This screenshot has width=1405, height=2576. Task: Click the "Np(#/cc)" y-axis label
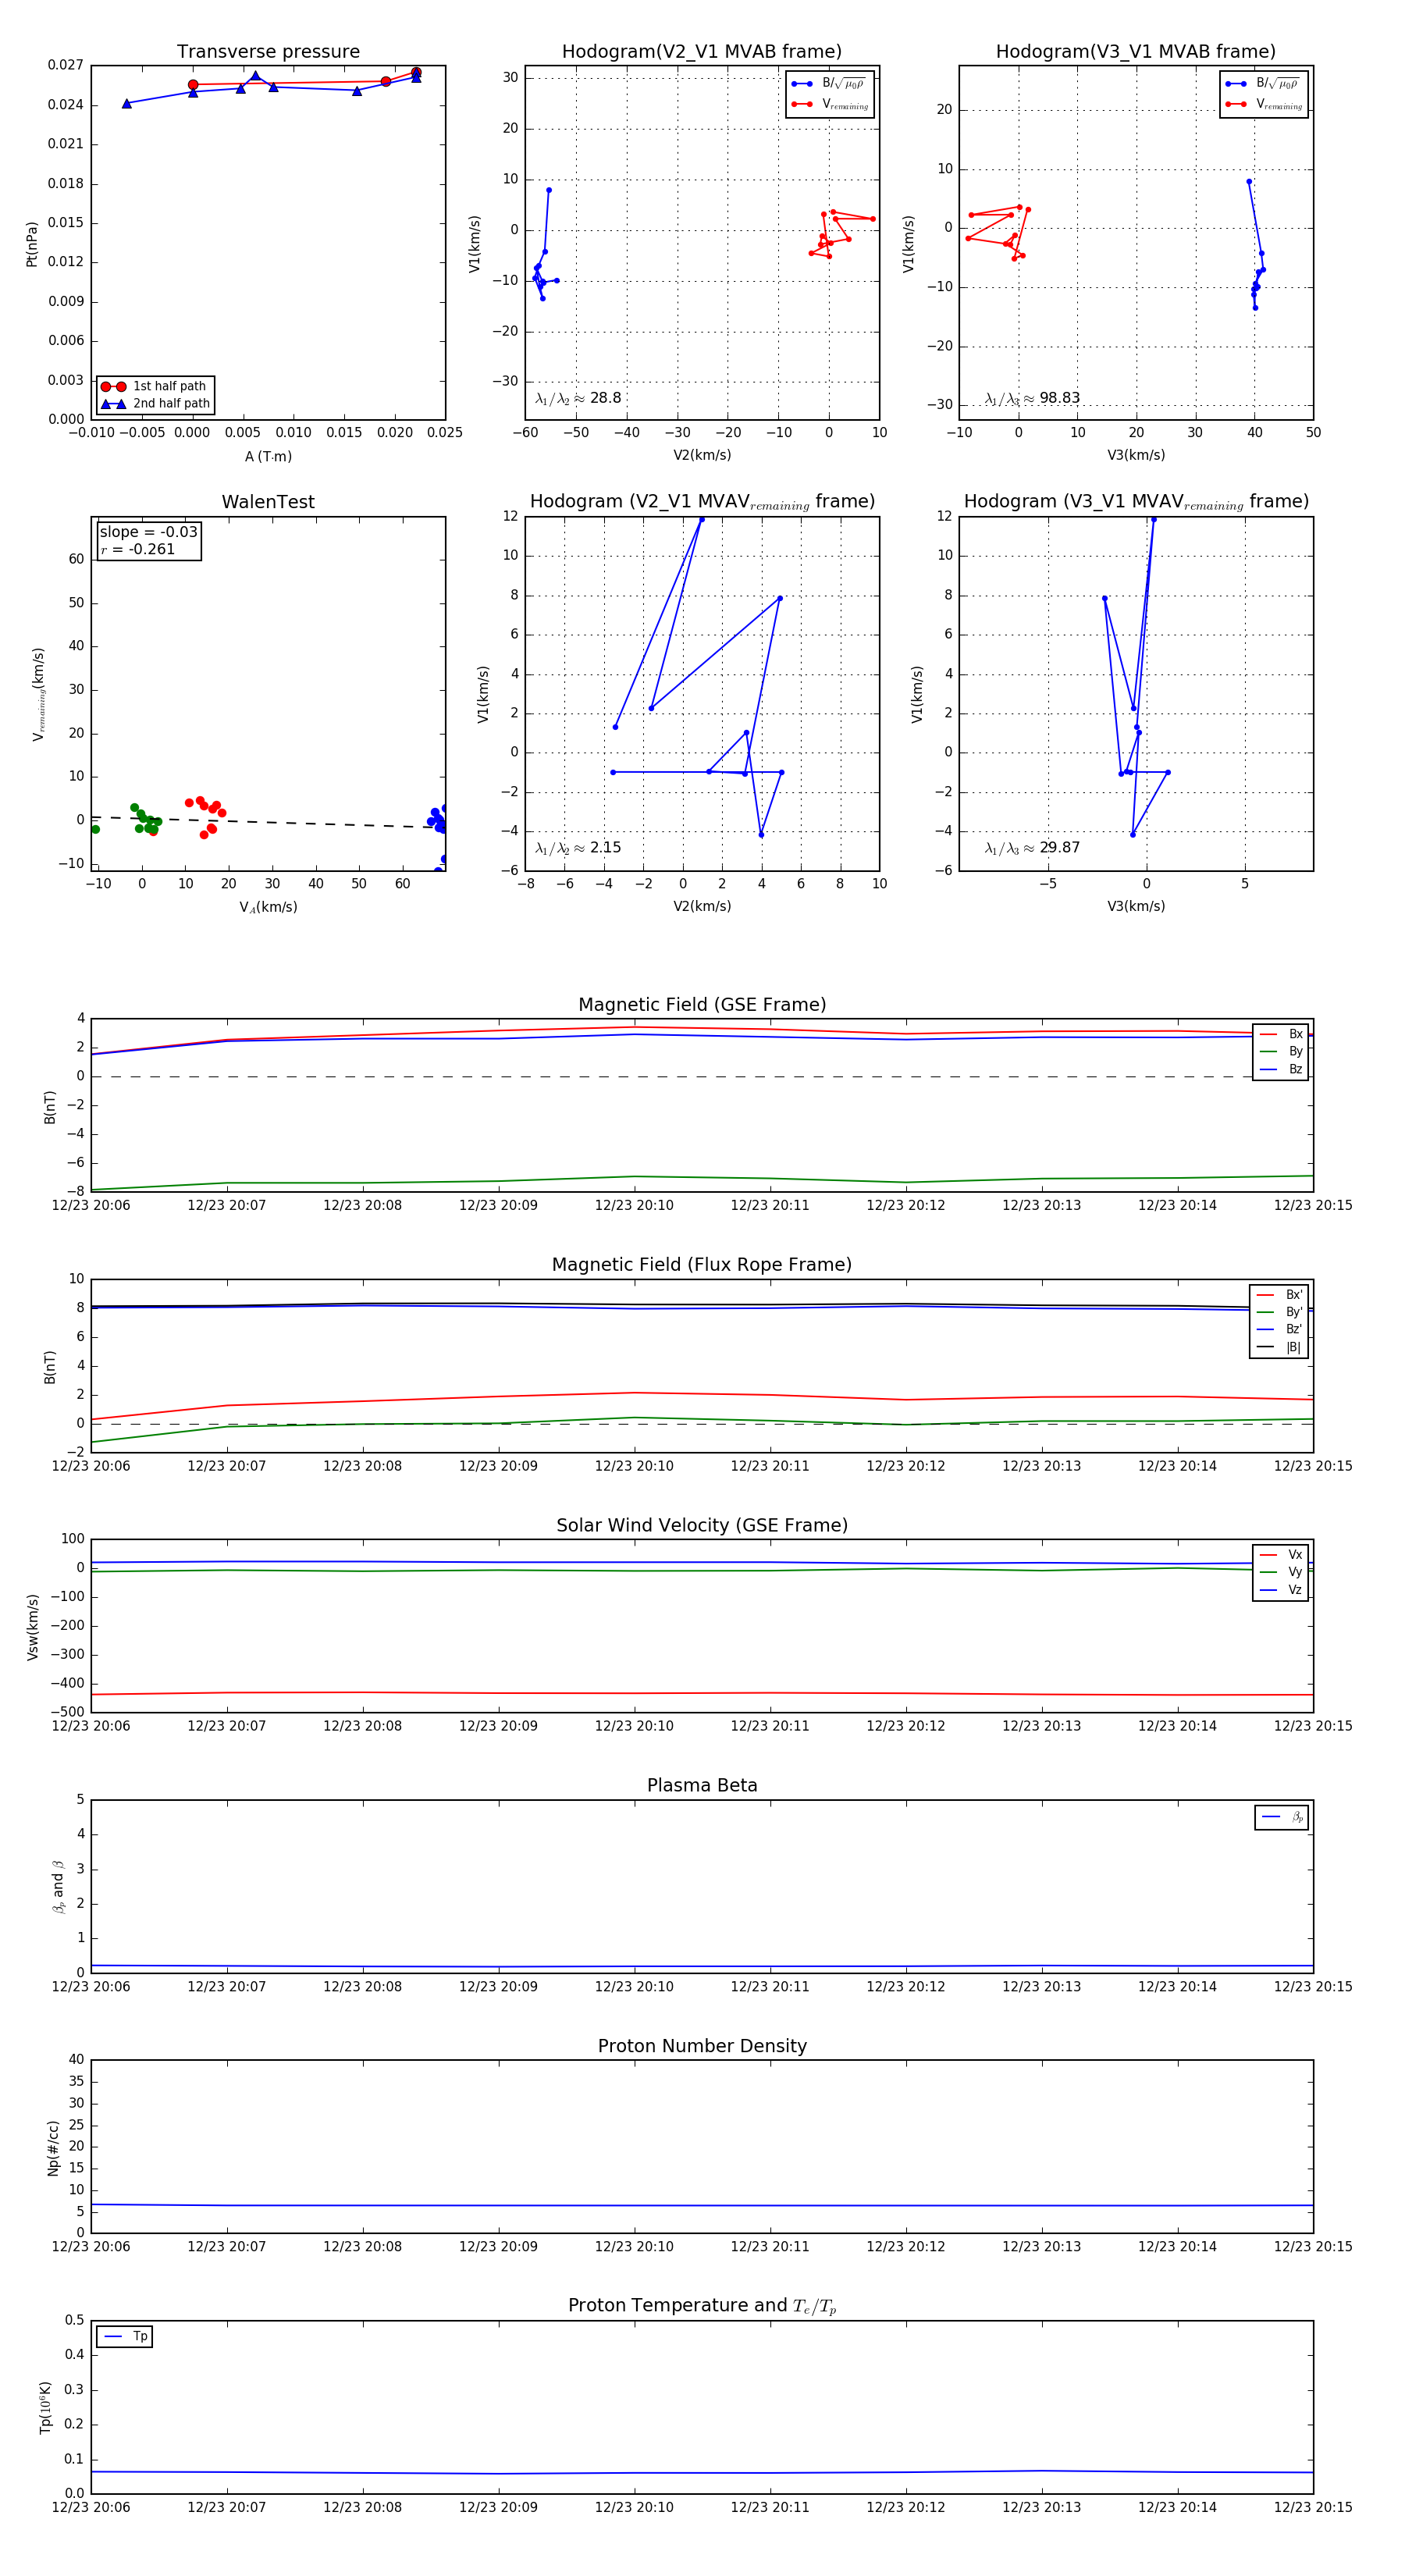pyautogui.click(x=53, y=2148)
